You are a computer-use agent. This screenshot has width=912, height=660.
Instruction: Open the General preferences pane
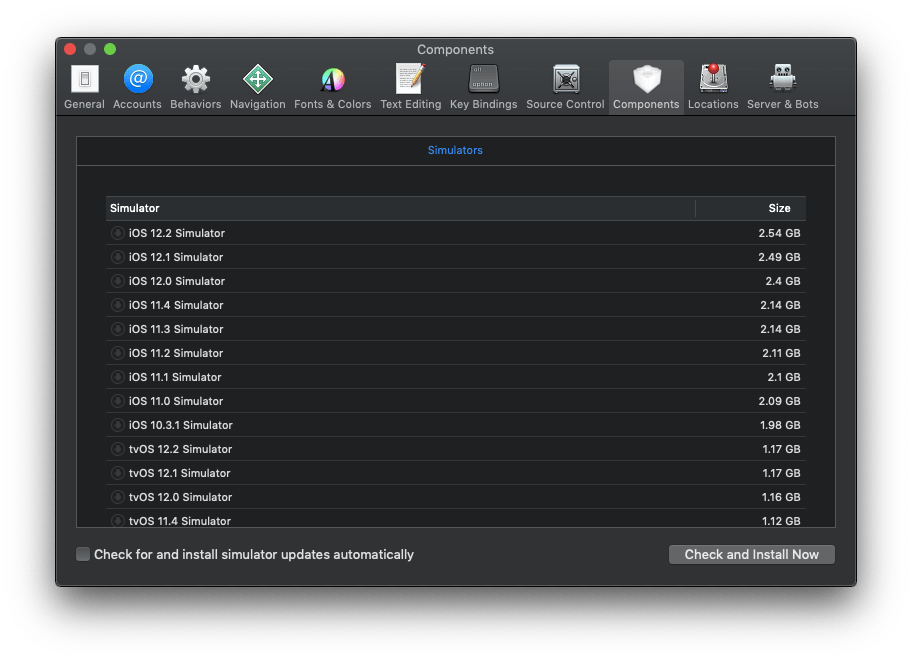(x=84, y=87)
